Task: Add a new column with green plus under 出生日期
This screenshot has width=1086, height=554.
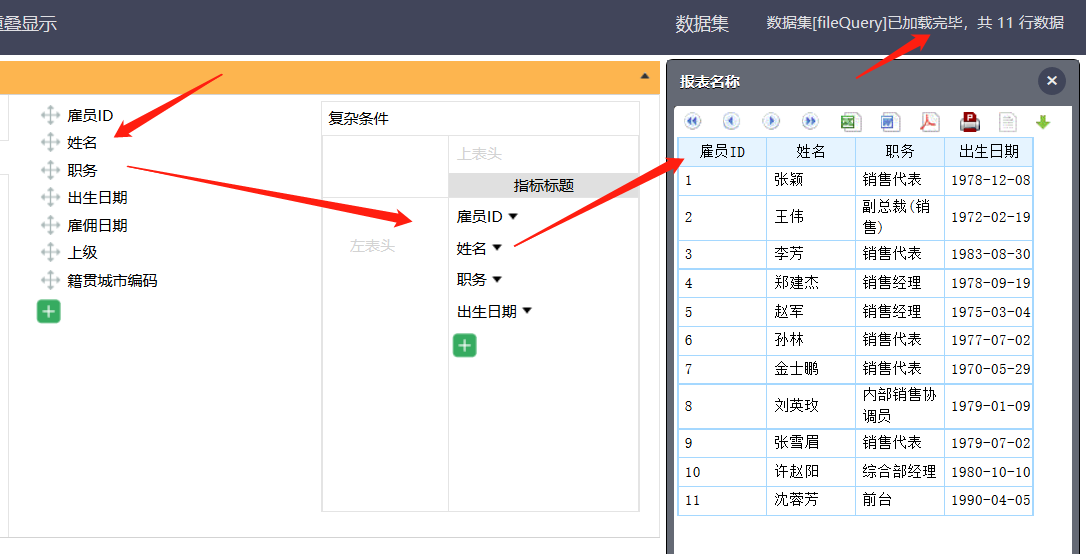Action: (465, 346)
